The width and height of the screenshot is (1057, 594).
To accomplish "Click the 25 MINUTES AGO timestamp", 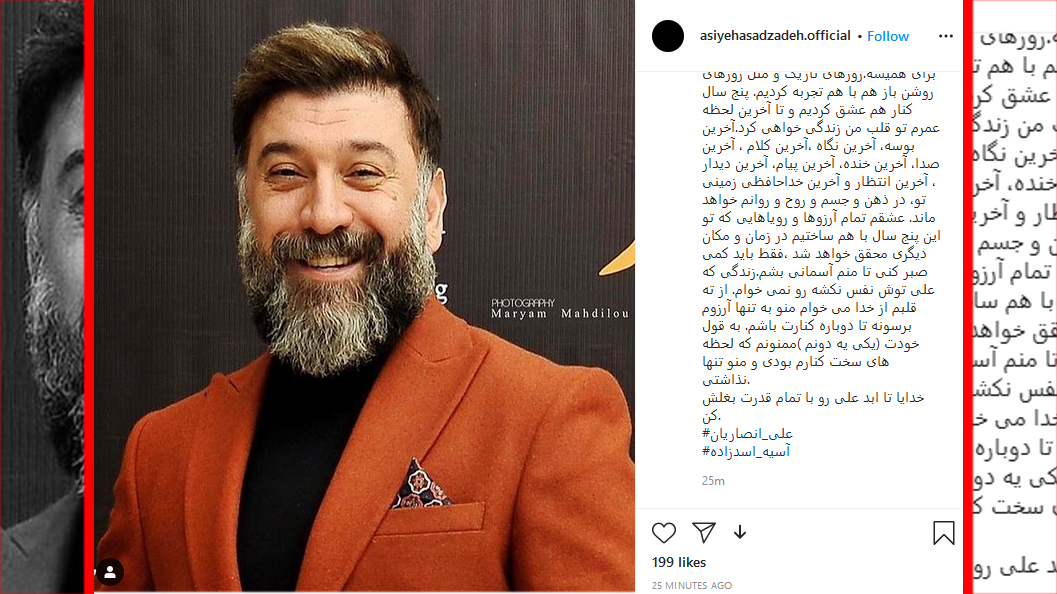I will tap(692, 585).
